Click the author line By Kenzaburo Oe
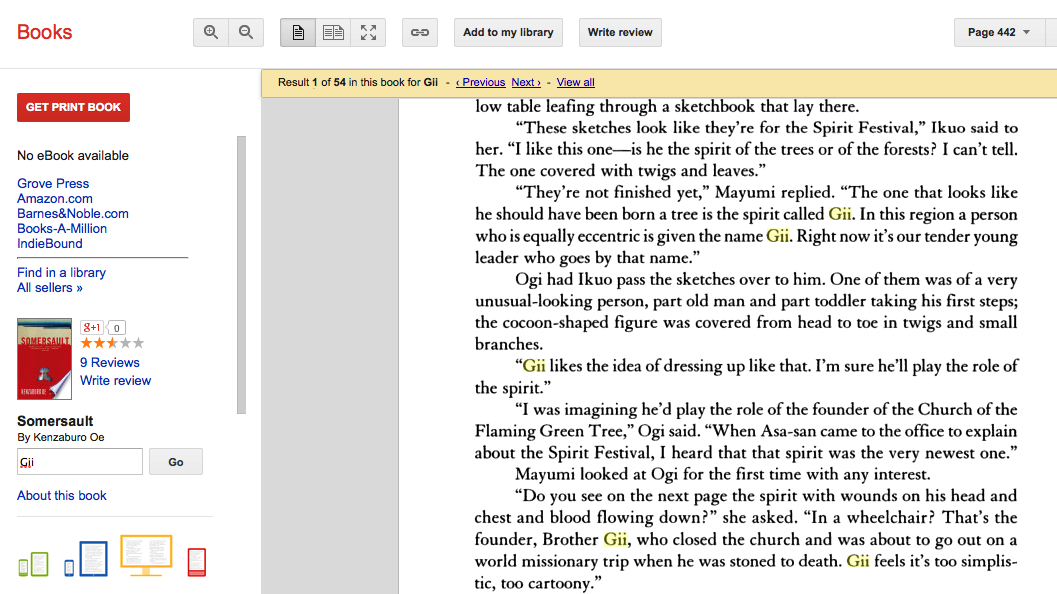This screenshot has width=1057, height=594. pos(61,437)
